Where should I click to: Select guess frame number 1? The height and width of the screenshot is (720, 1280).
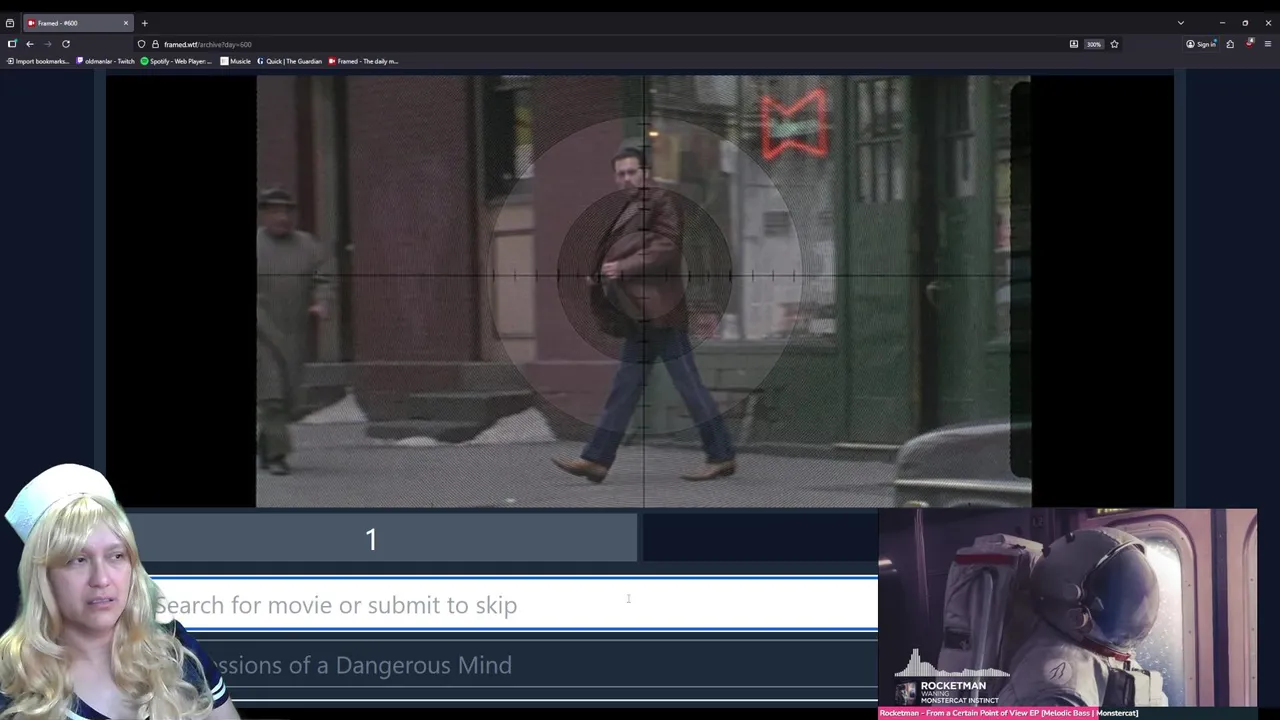(x=371, y=538)
